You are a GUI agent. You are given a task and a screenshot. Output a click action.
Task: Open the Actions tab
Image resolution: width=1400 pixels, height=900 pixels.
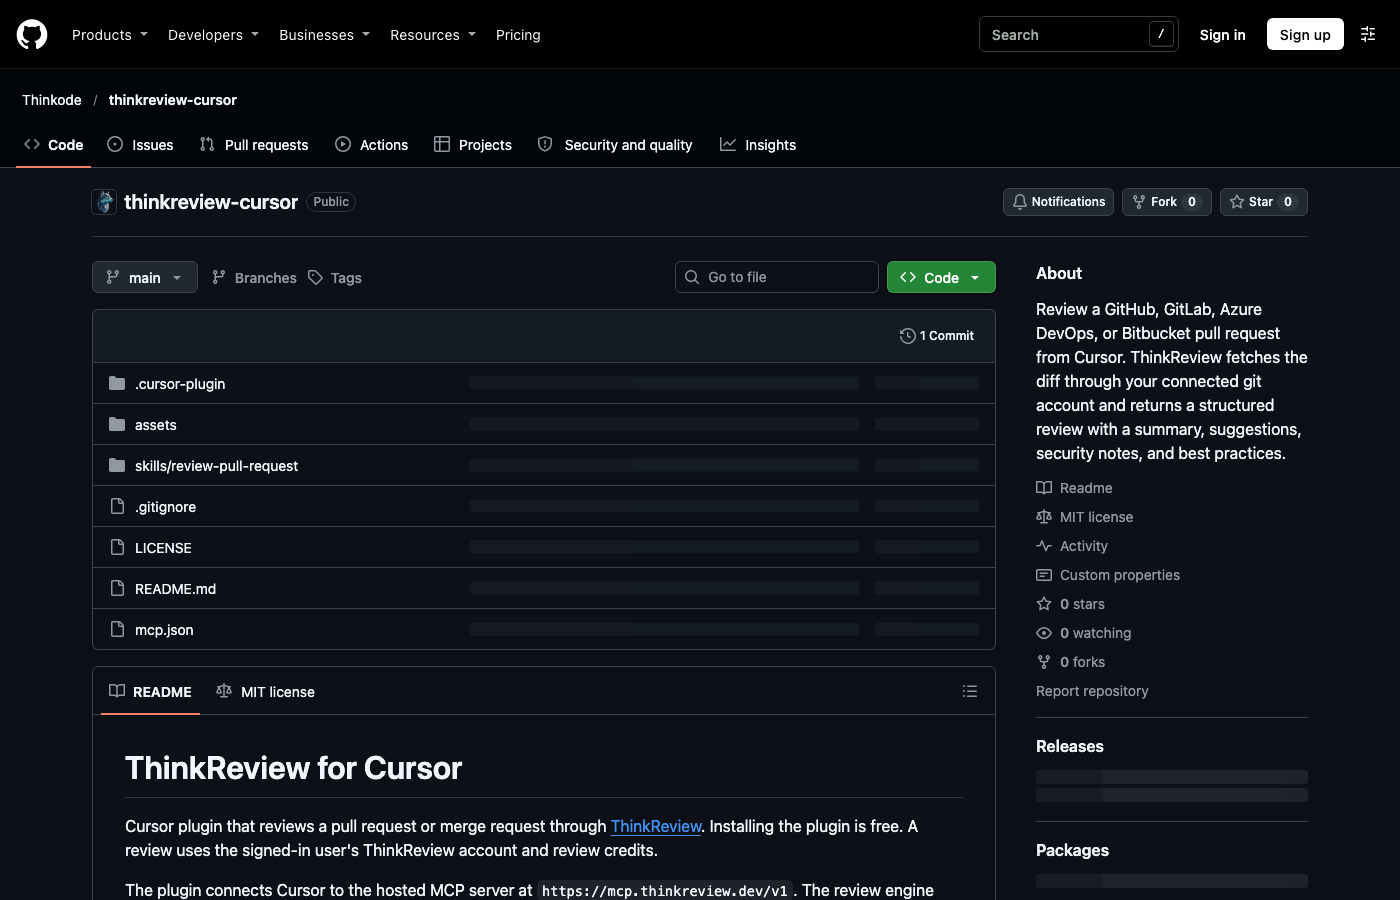tap(372, 145)
